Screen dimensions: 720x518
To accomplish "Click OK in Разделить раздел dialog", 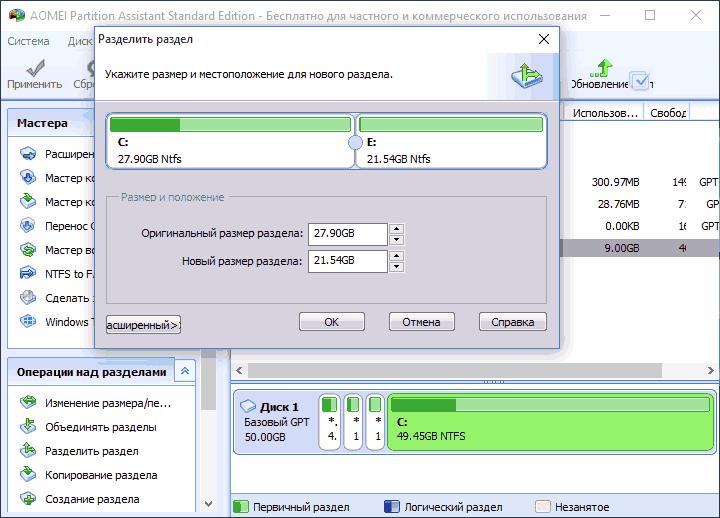I will coord(332,322).
